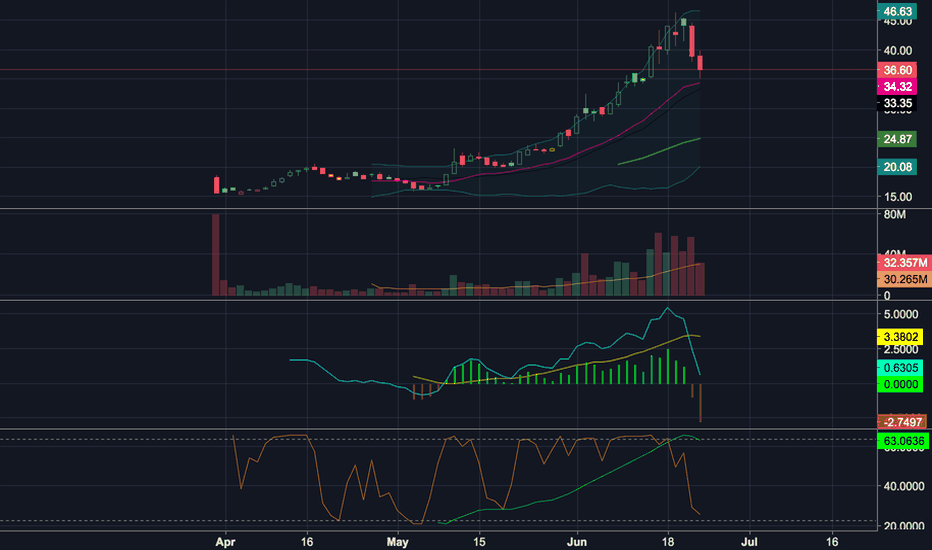932x550 pixels.
Task: Click the yellow 3.3802 signal value label
Action: tap(900, 337)
